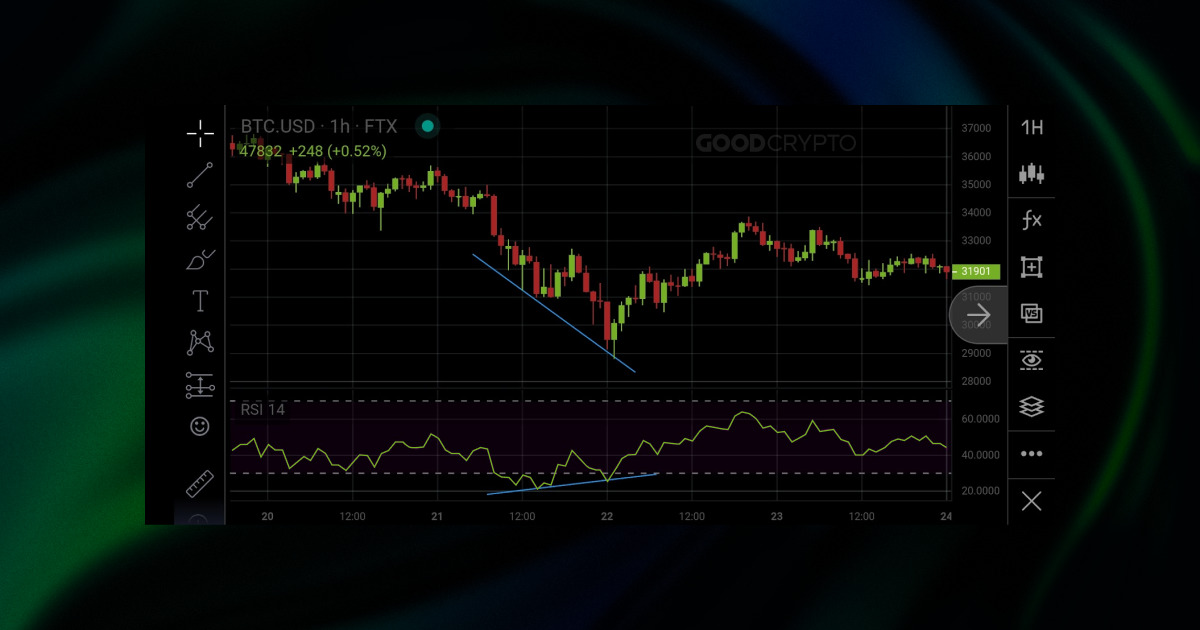
Task: Select the text annotation tool
Action: 200,299
